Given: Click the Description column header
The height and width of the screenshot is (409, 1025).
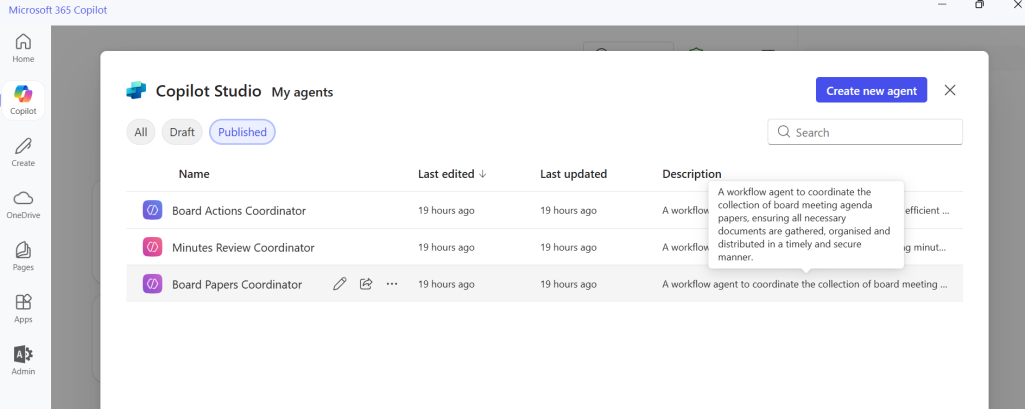Looking at the screenshot, I should pos(692,174).
